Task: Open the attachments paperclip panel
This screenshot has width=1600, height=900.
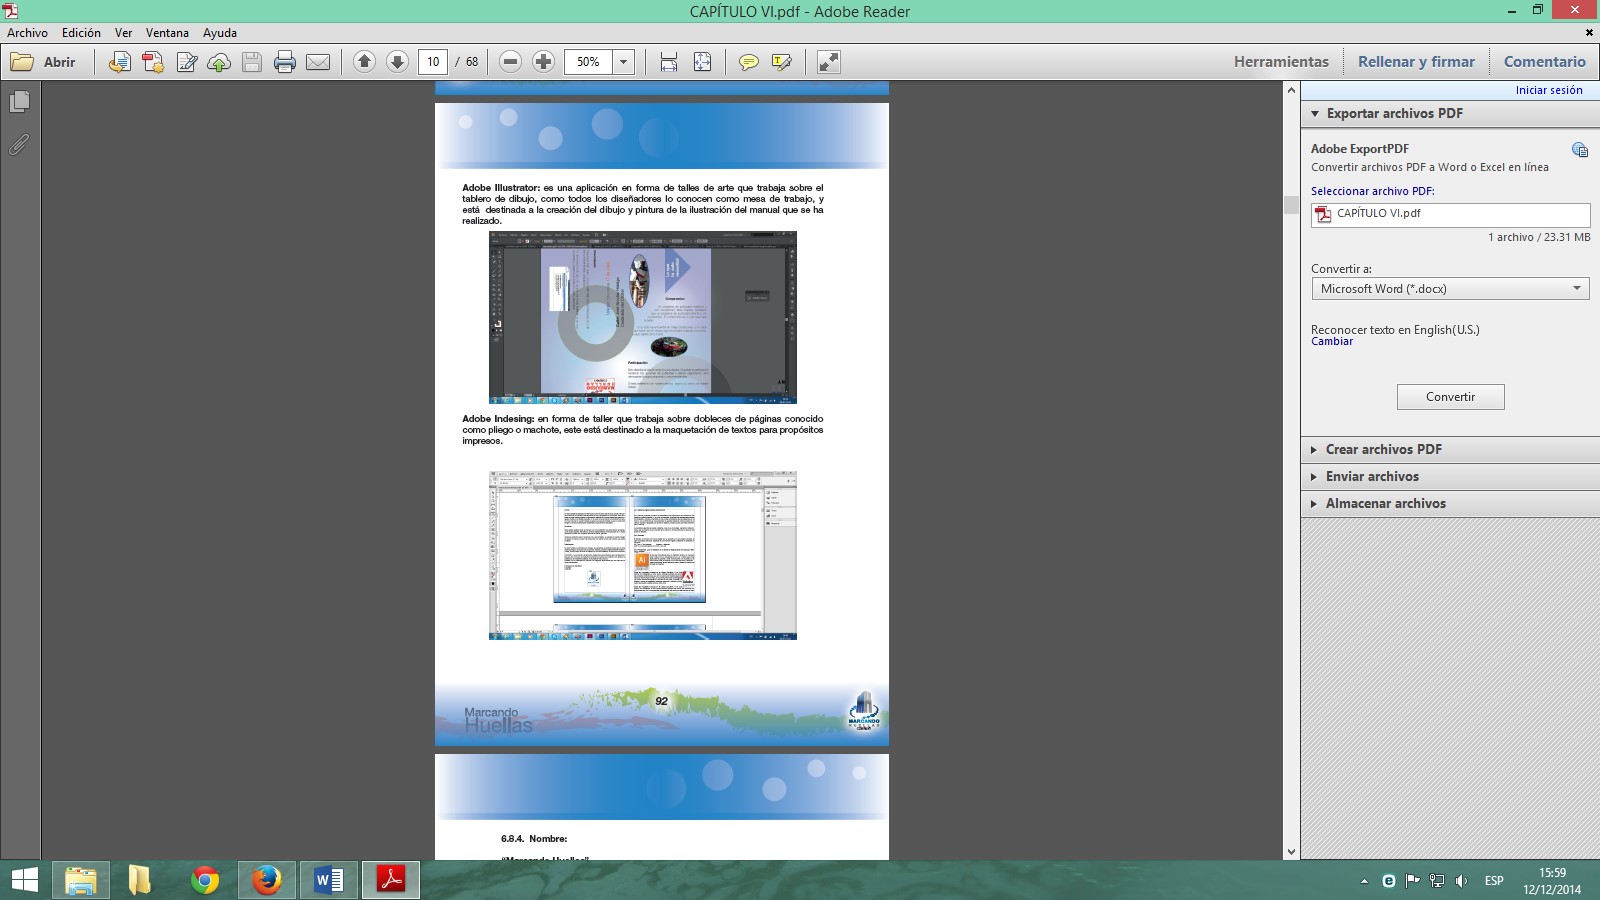Action: point(19,145)
